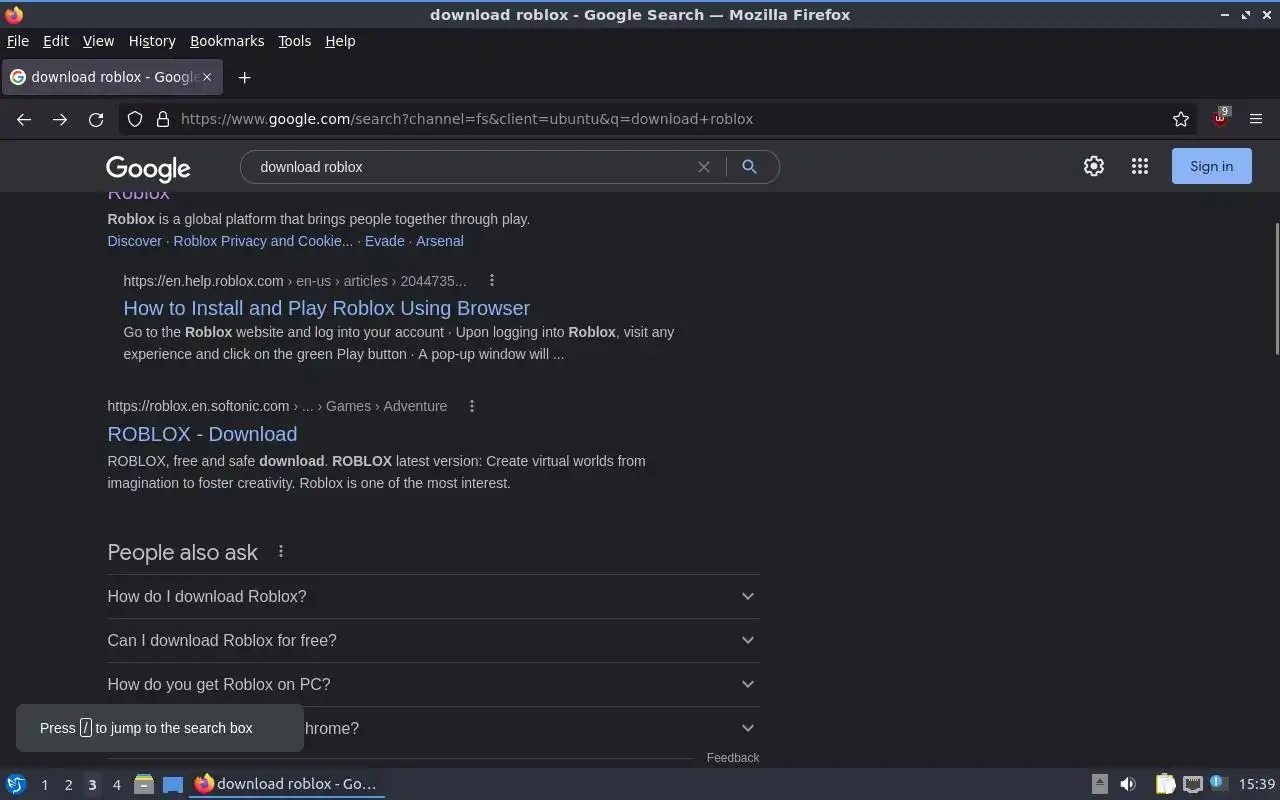Viewport: 1280px width, 800px height.
Task: Switch to workspace 2
Action: [68, 785]
